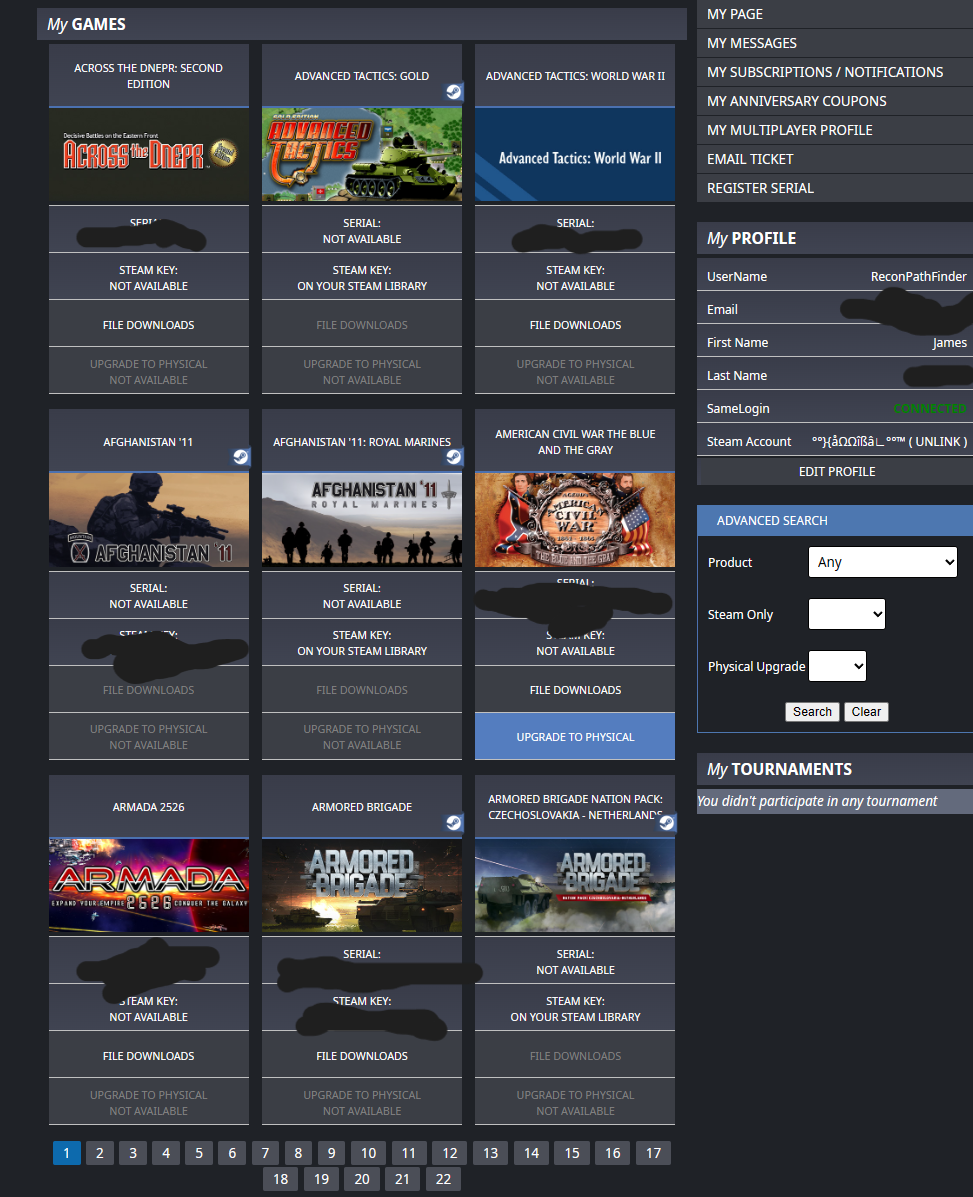Click Across the Dnepr game banner
973x1197 pixels.
point(149,155)
